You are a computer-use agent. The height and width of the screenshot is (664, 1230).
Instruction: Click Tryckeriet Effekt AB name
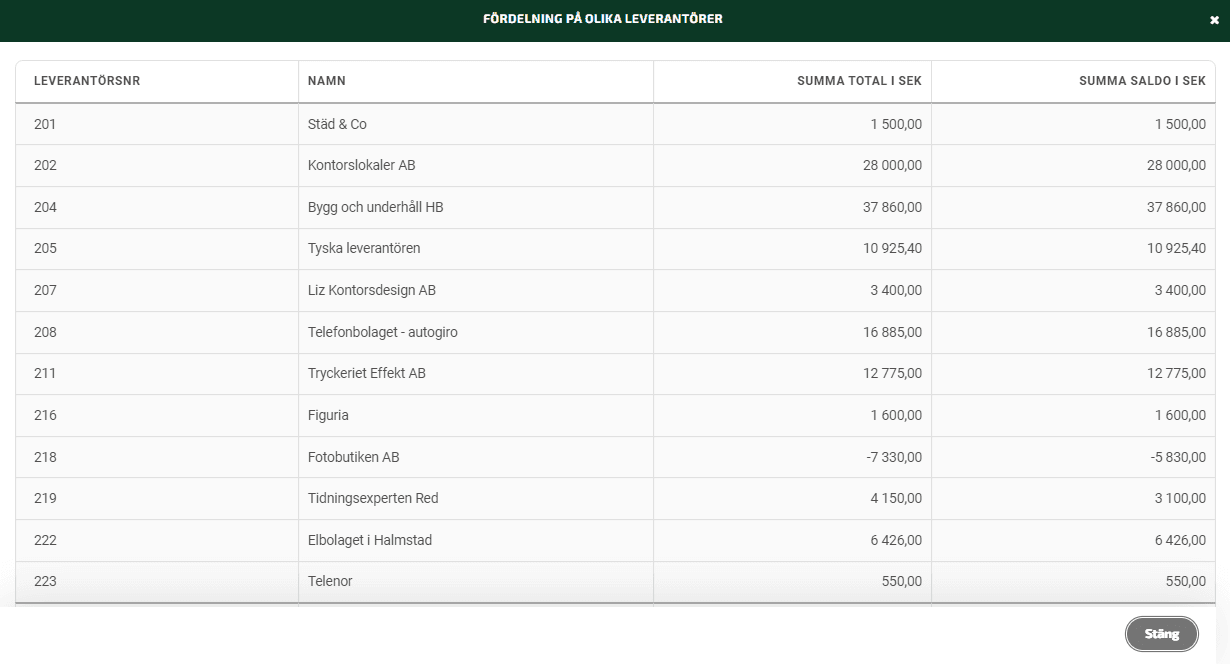pos(367,374)
